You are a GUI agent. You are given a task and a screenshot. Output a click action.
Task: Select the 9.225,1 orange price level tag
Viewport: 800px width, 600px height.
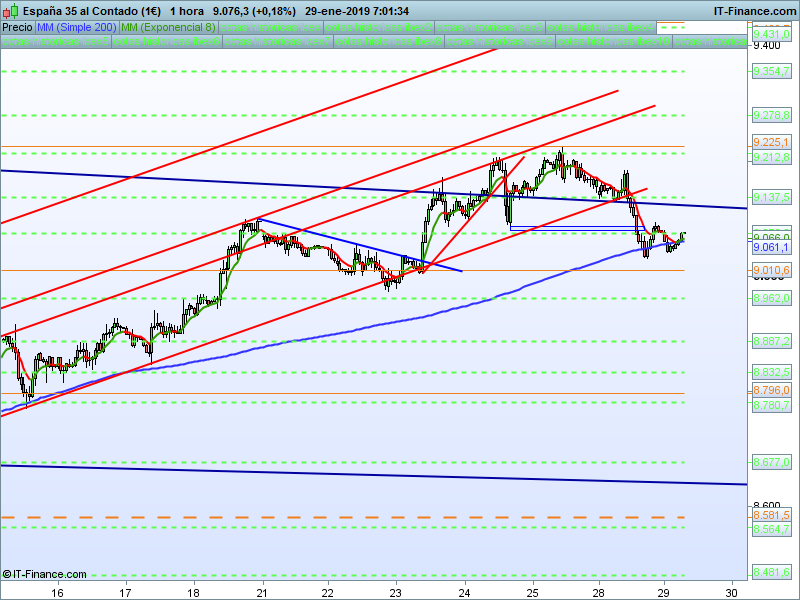pos(771,142)
